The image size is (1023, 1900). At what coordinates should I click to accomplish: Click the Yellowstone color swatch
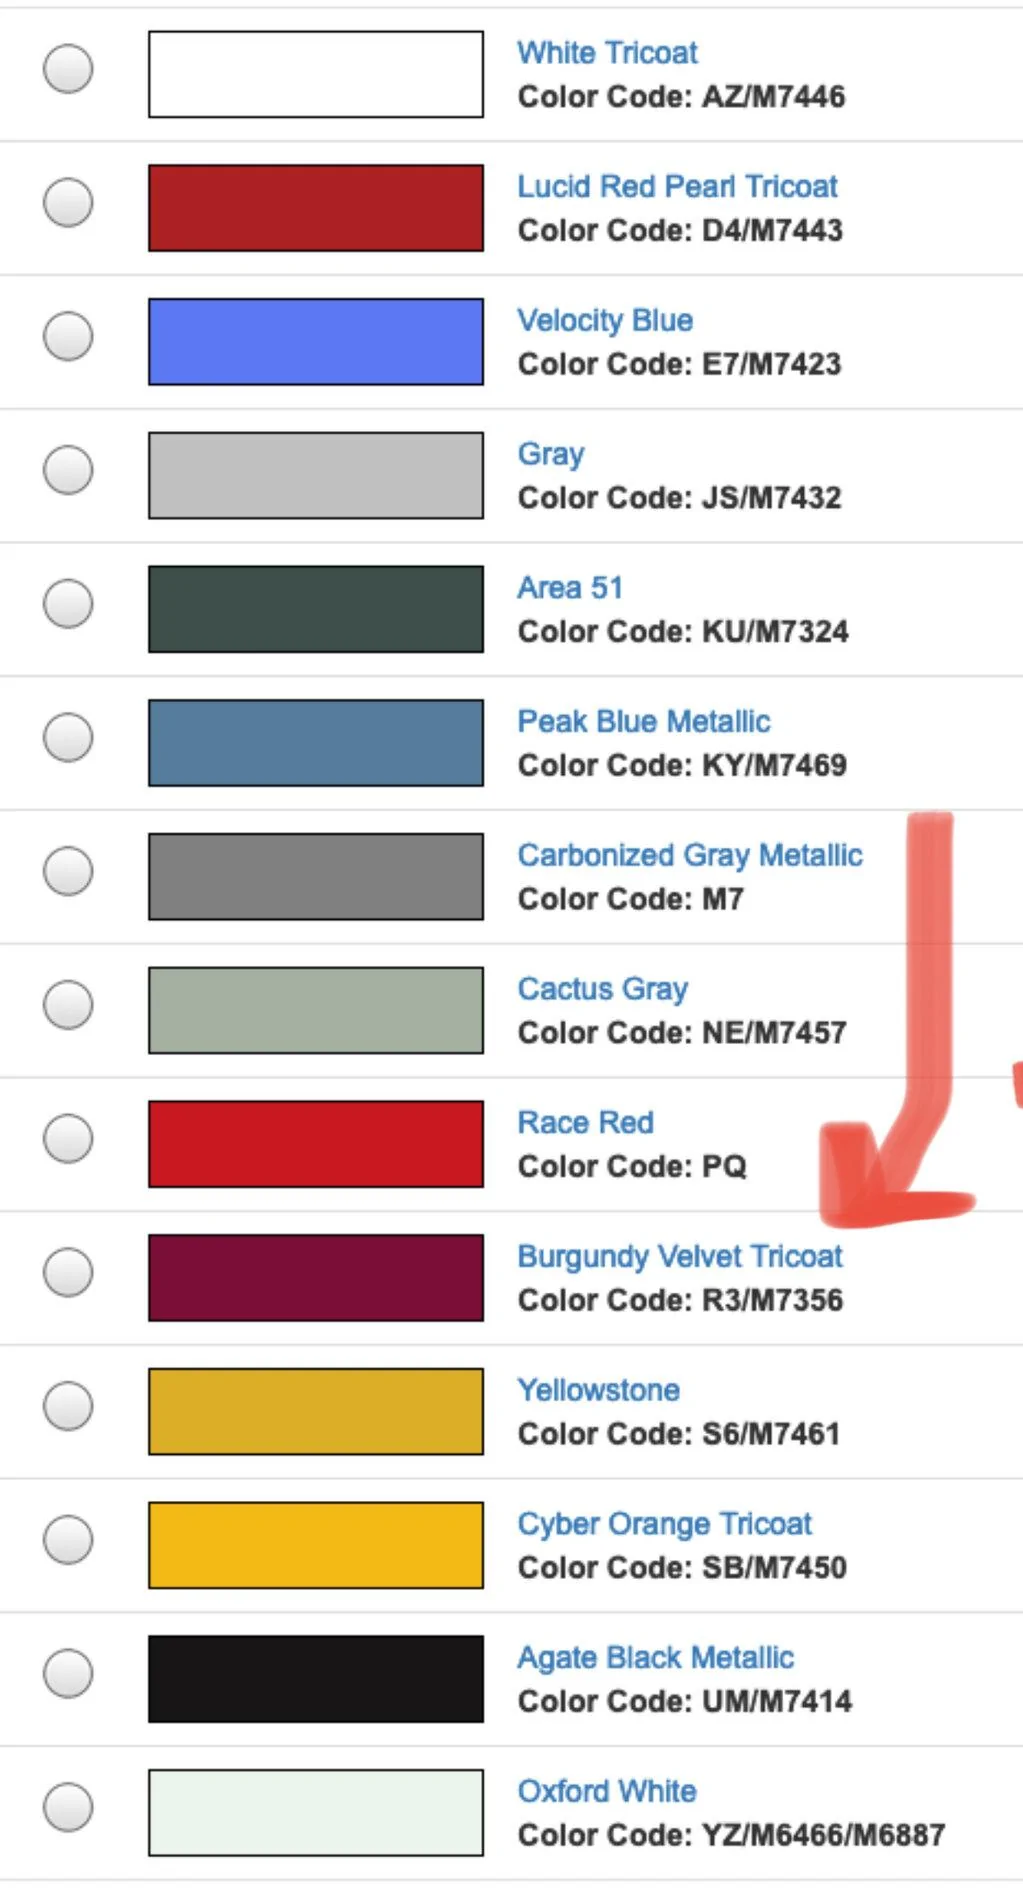[316, 1412]
